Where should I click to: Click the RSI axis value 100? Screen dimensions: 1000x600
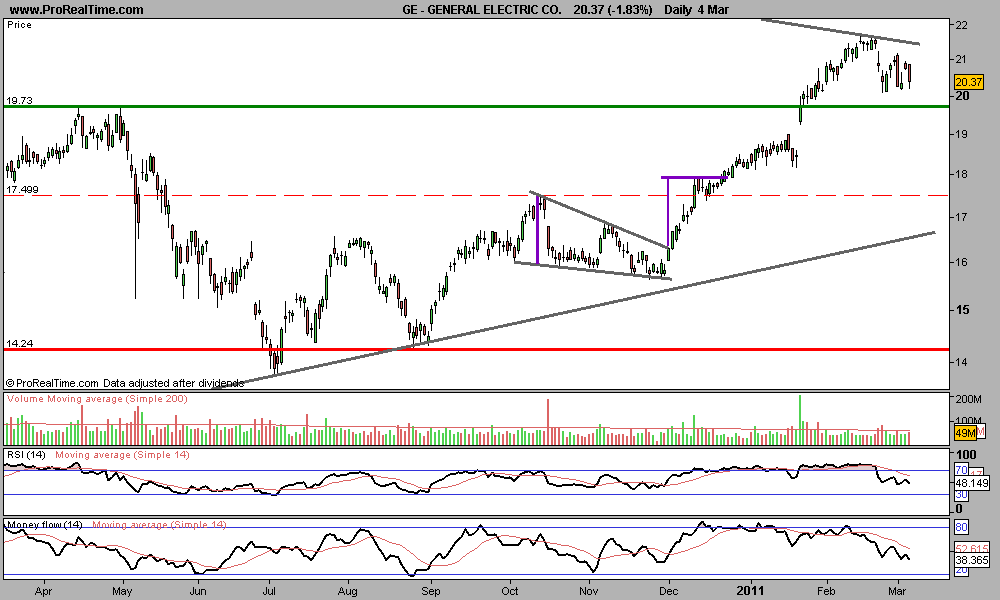pos(967,454)
